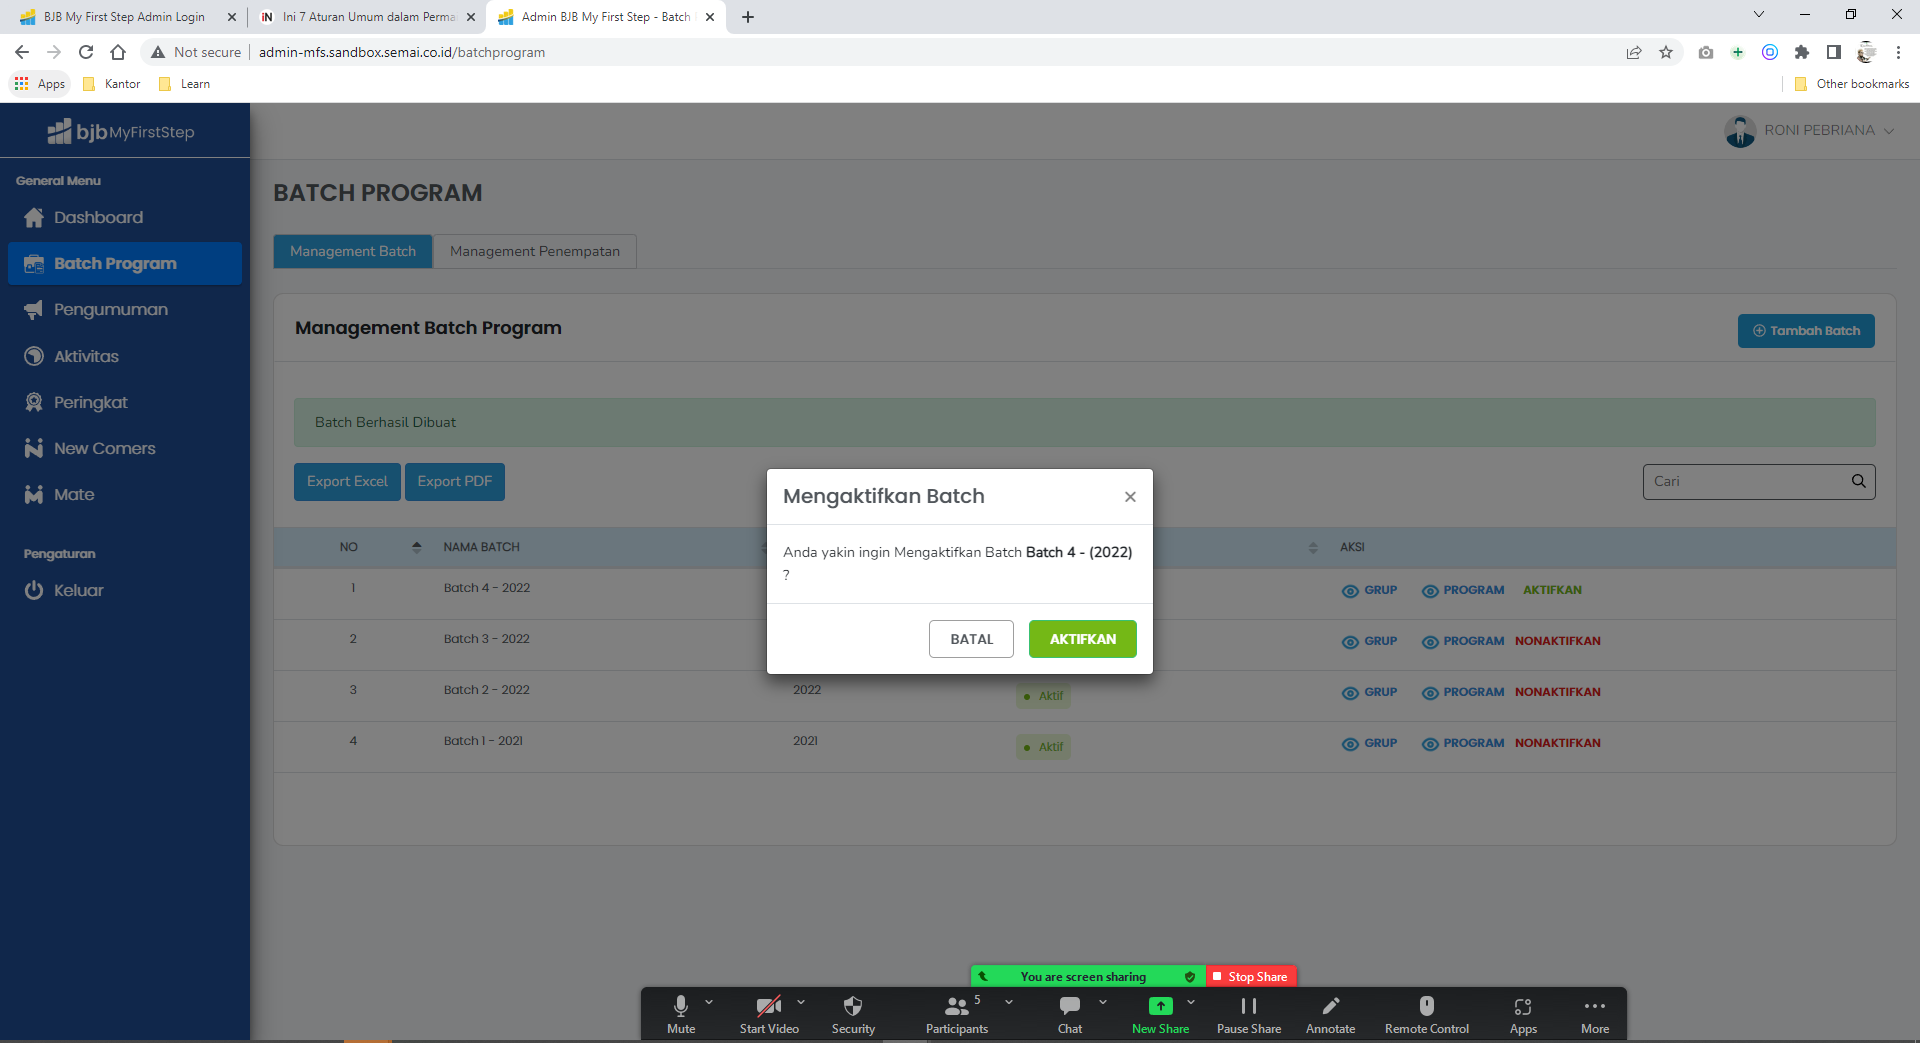Image resolution: width=1920 pixels, height=1043 pixels.
Task: Open Zoom Remote Control
Action: point(1427,1014)
